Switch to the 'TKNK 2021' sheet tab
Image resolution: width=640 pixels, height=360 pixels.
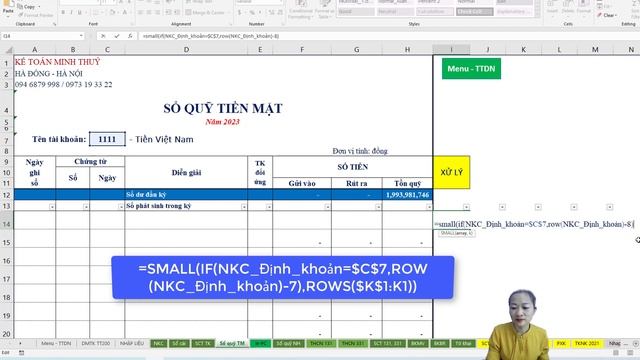click(587, 344)
